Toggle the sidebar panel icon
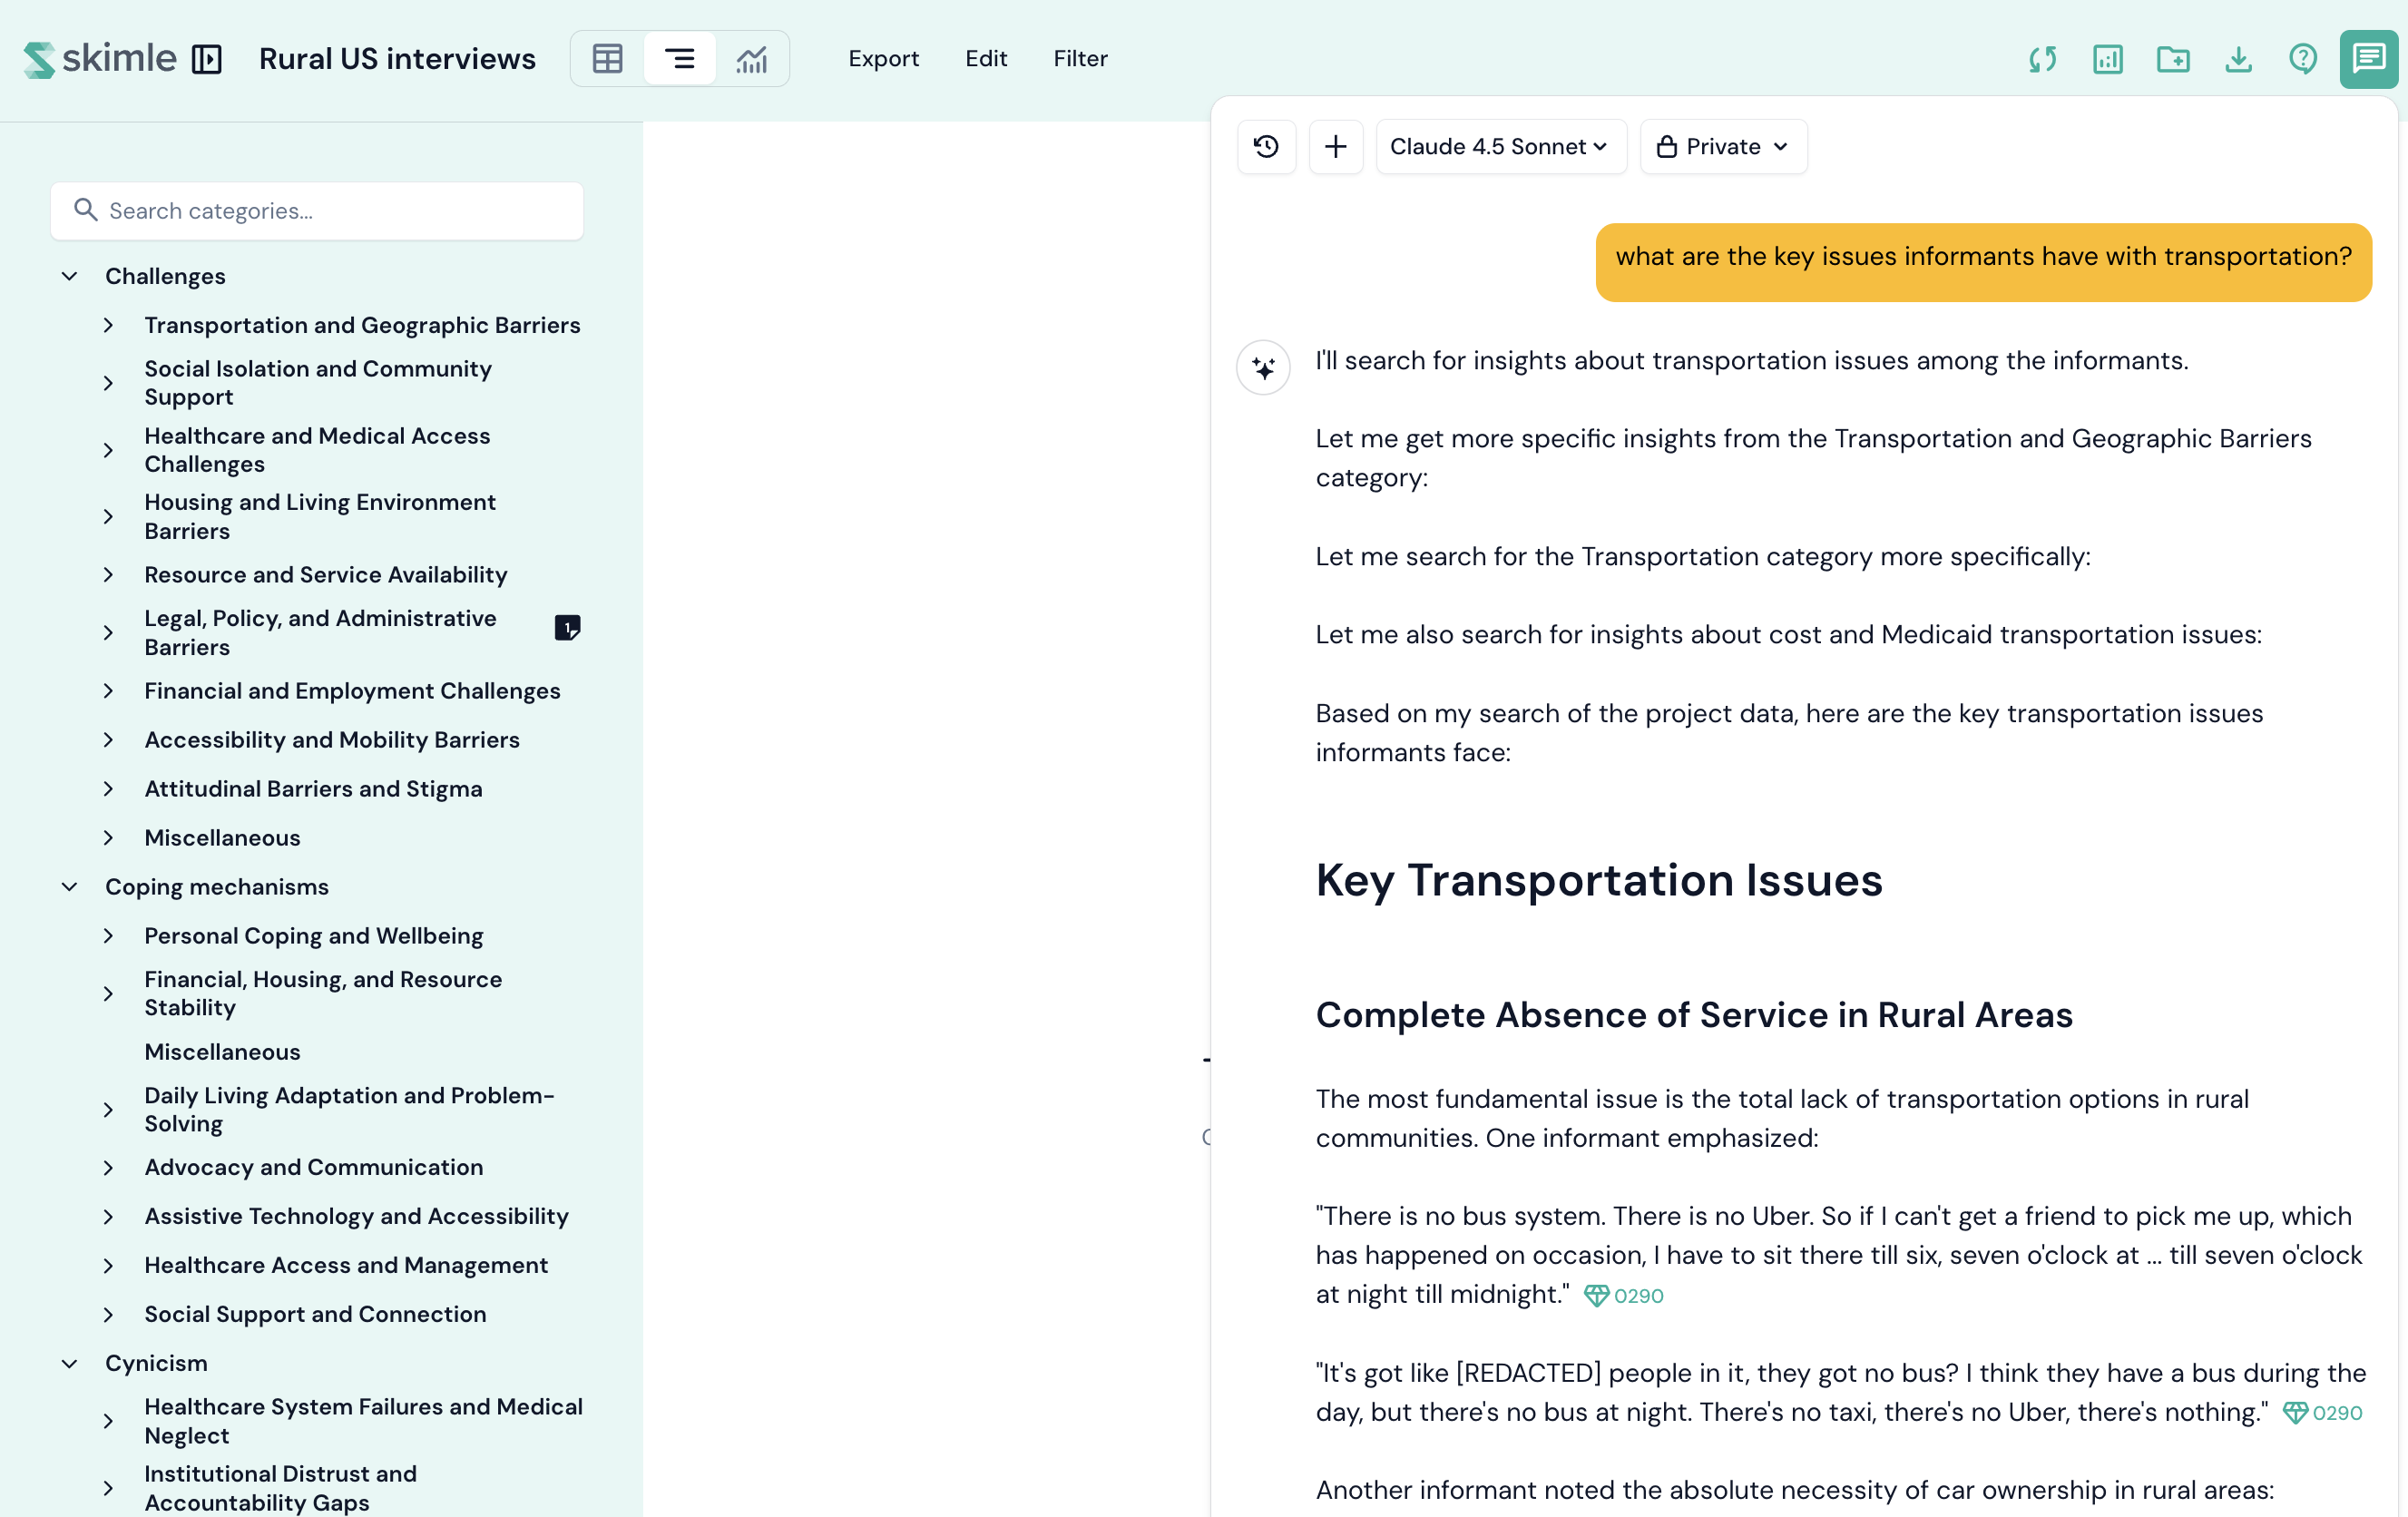The image size is (2408, 1517). 207,59
